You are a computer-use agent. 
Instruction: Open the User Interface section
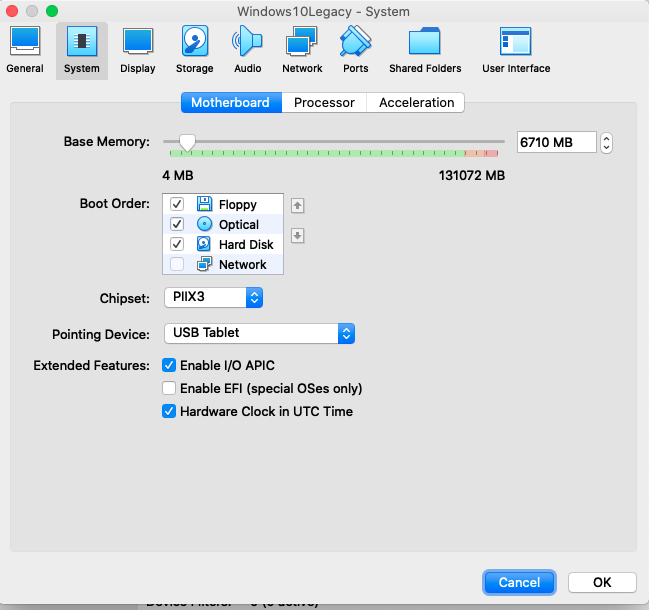[x=516, y=50]
